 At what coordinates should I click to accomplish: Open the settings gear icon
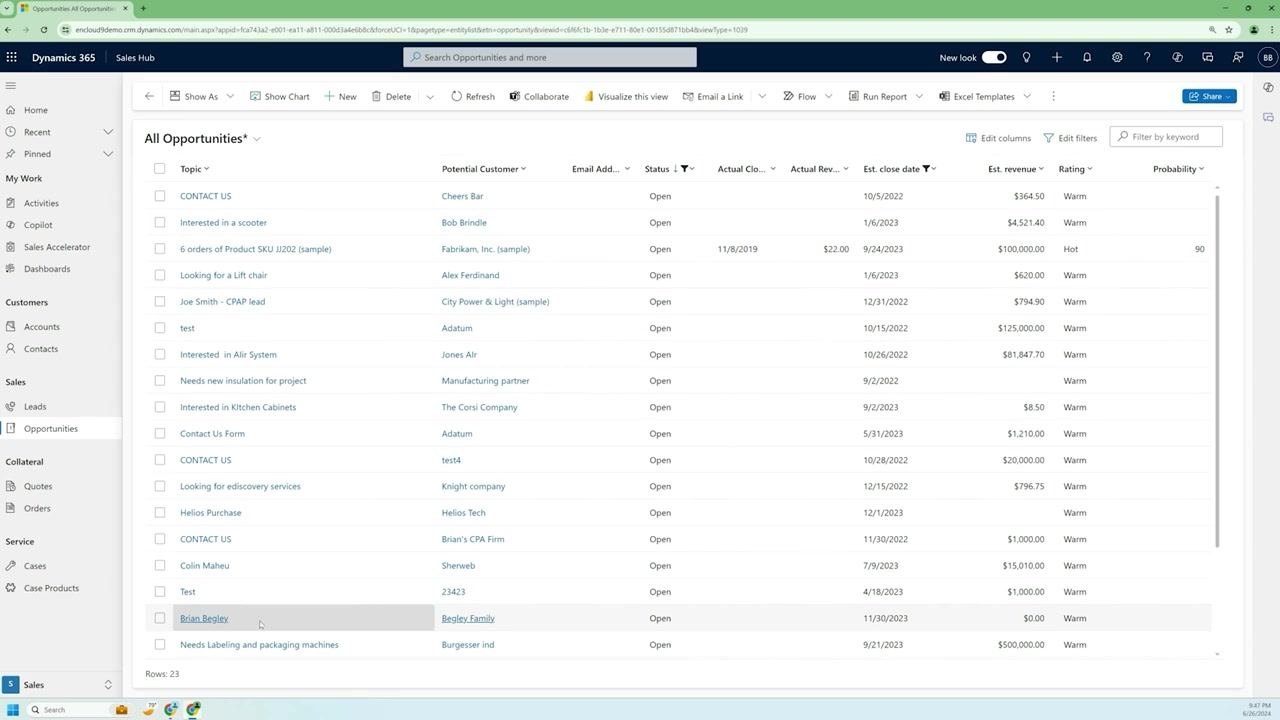(1117, 57)
